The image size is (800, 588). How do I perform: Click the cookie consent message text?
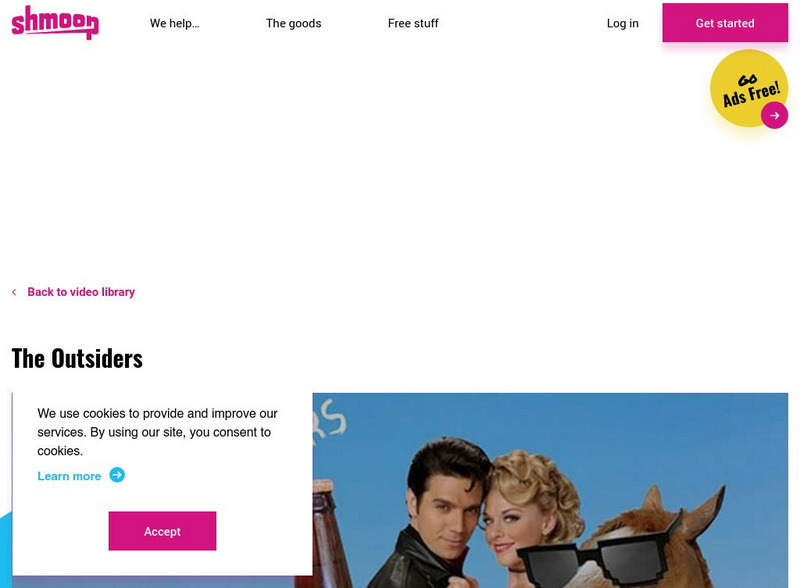(157, 432)
